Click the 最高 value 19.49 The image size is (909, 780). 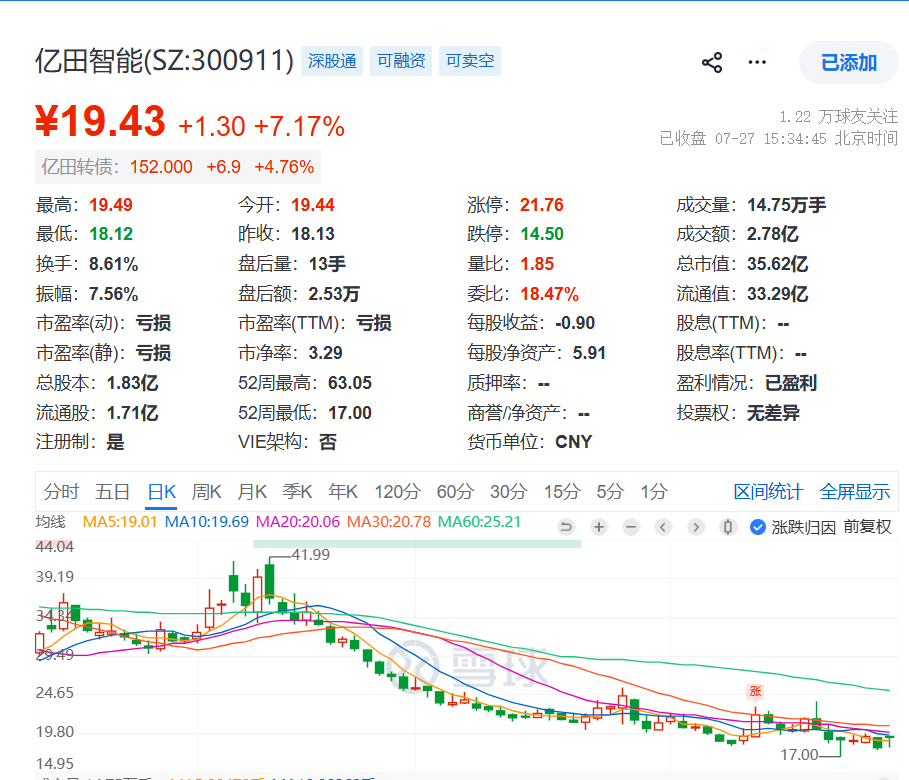pyautogui.click(x=111, y=205)
